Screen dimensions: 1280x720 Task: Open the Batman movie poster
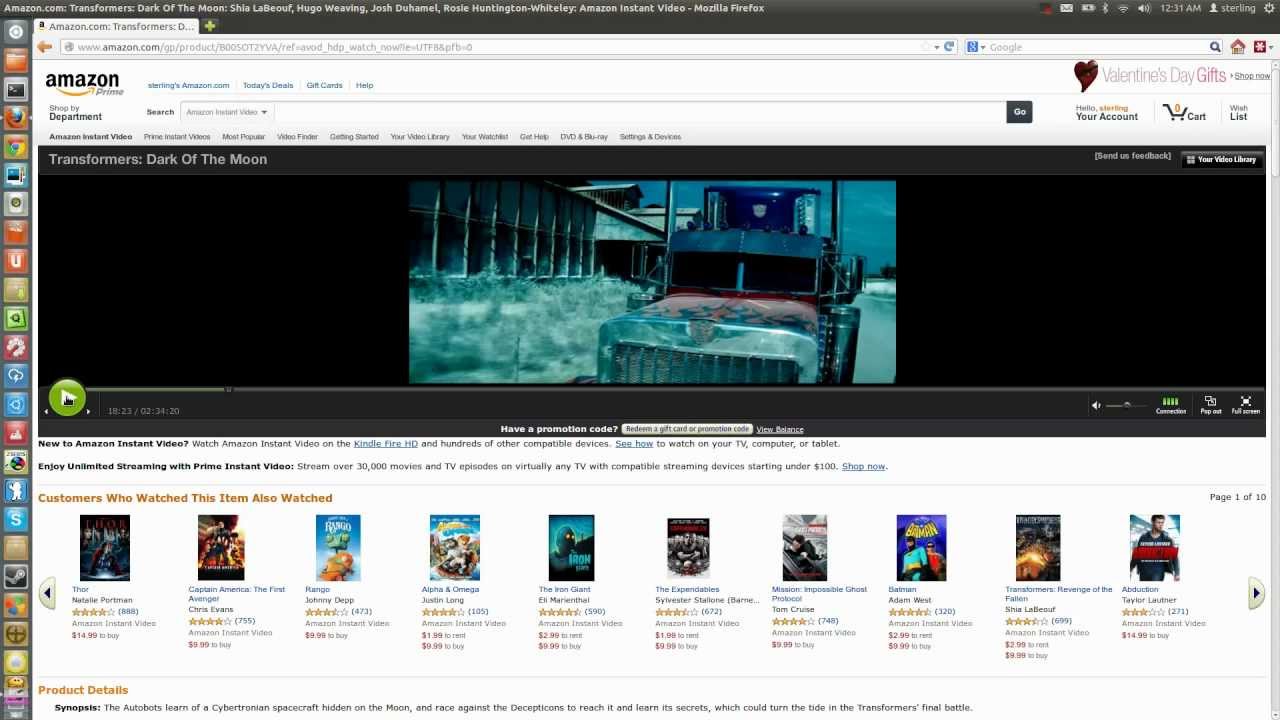(921, 548)
